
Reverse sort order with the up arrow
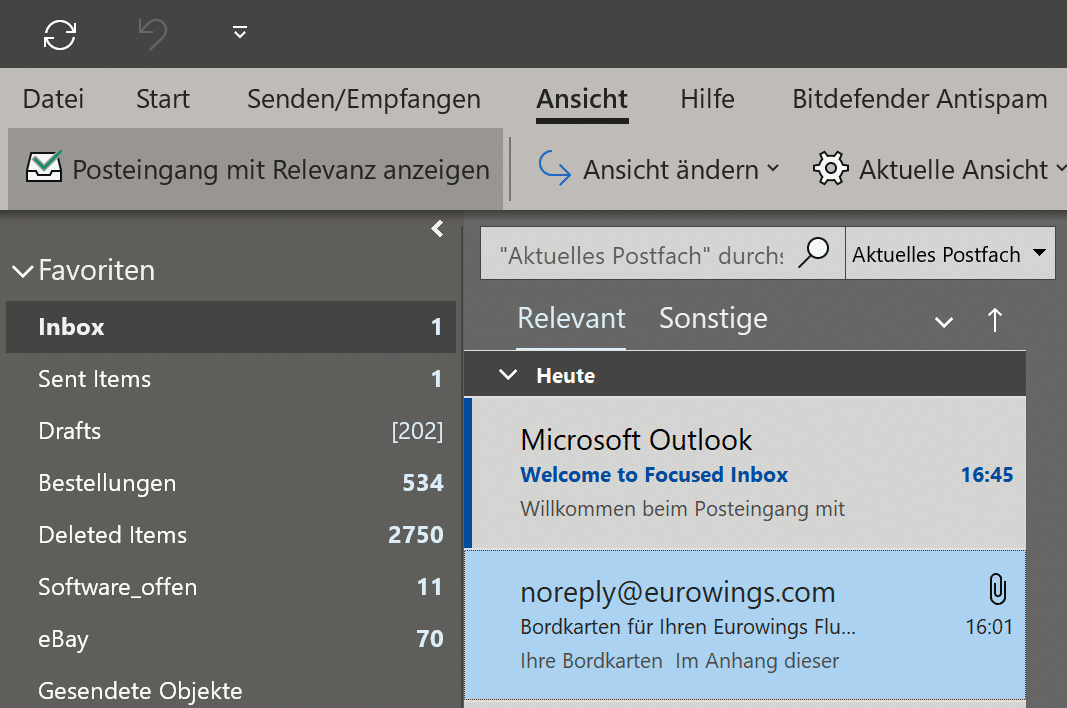point(995,320)
